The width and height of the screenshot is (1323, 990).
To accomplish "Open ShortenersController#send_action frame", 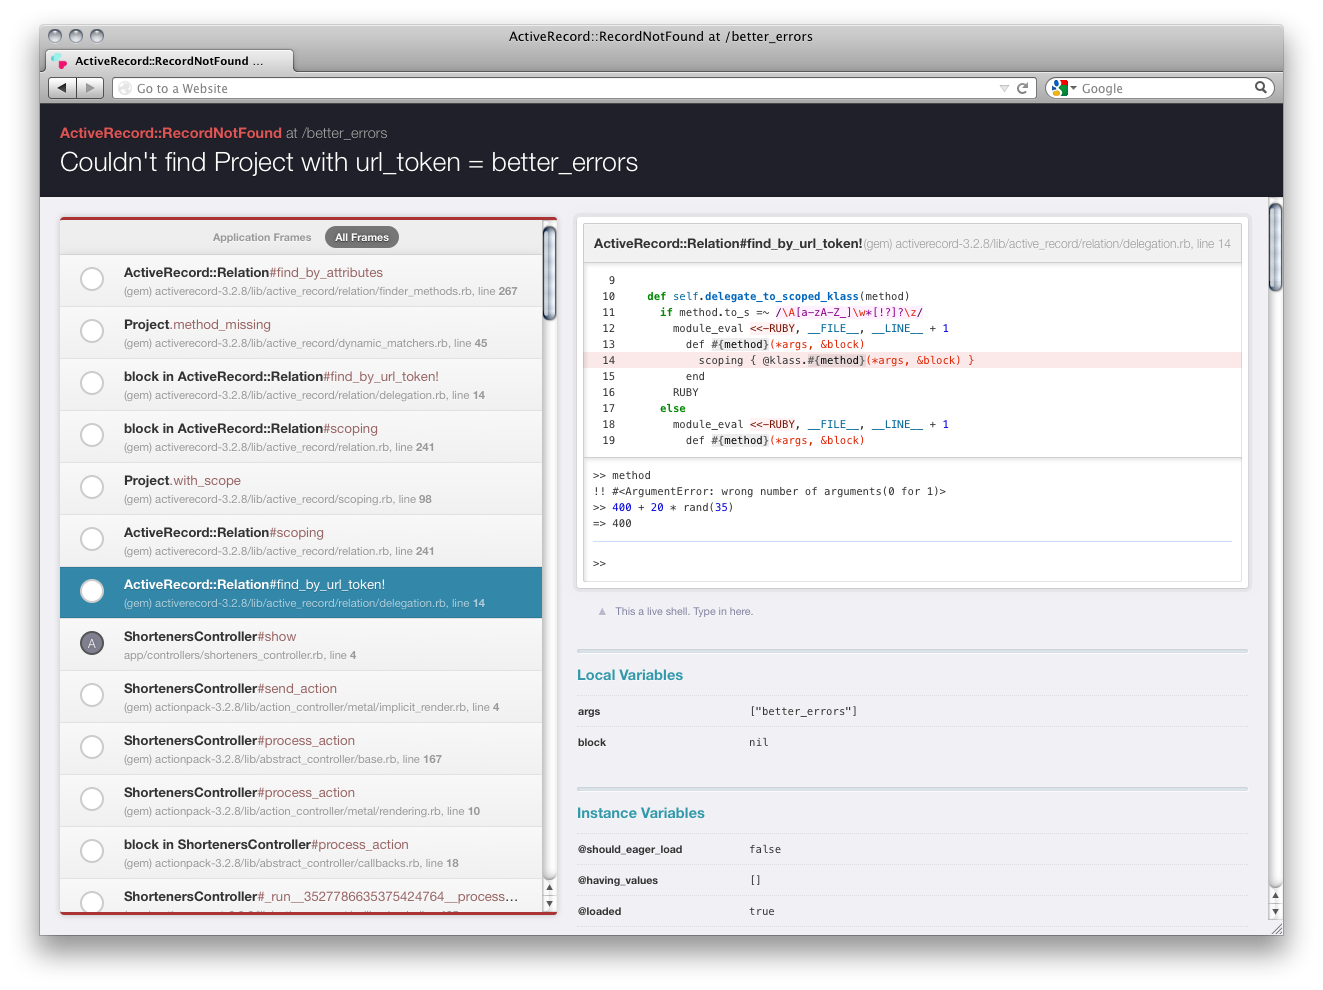I will (x=301, y=697).
